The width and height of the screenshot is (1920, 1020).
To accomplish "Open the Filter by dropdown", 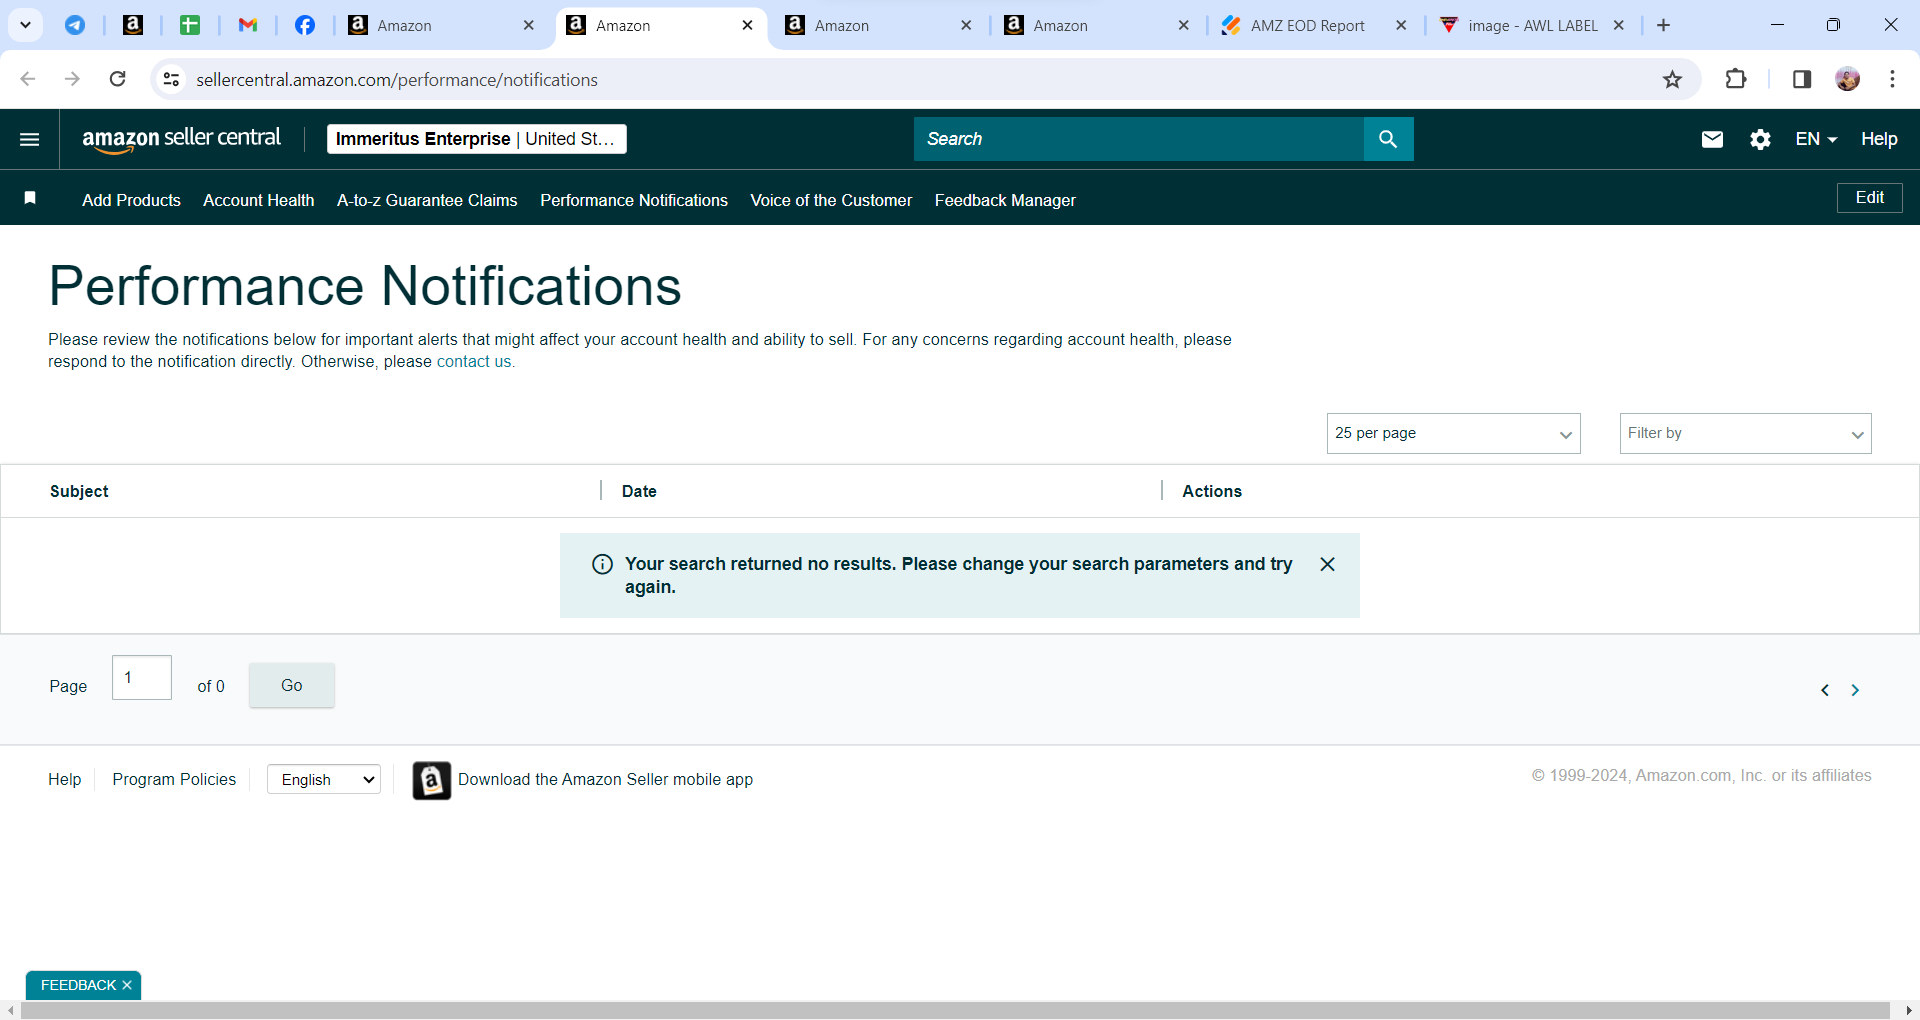I will coord(1746,433).
